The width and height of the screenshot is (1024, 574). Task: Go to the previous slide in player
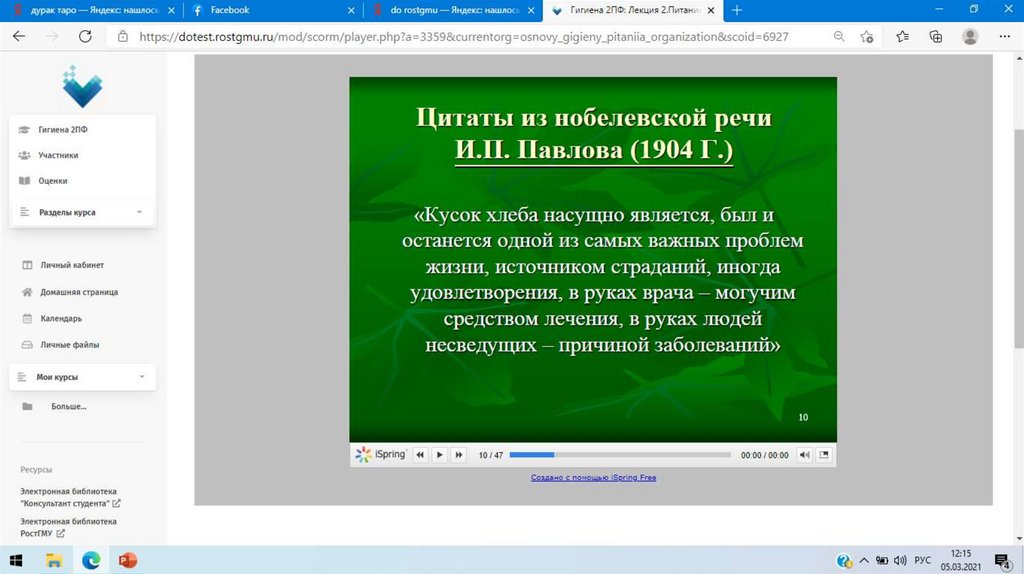pyautogui.click(x=420, y=455)
